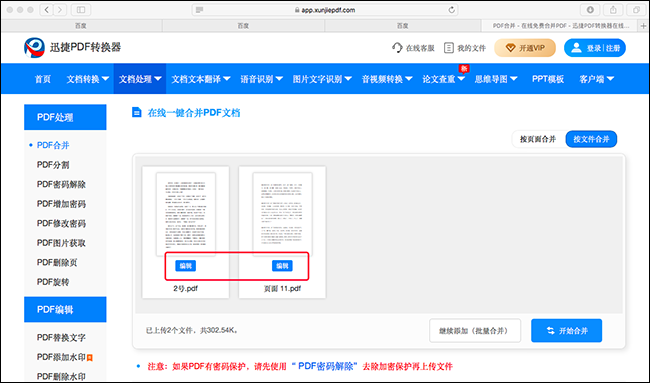The height and width of the screenshot is (383, 650).
Task: Click the 页面 11.pdf file name
Action: coord(282,288)
